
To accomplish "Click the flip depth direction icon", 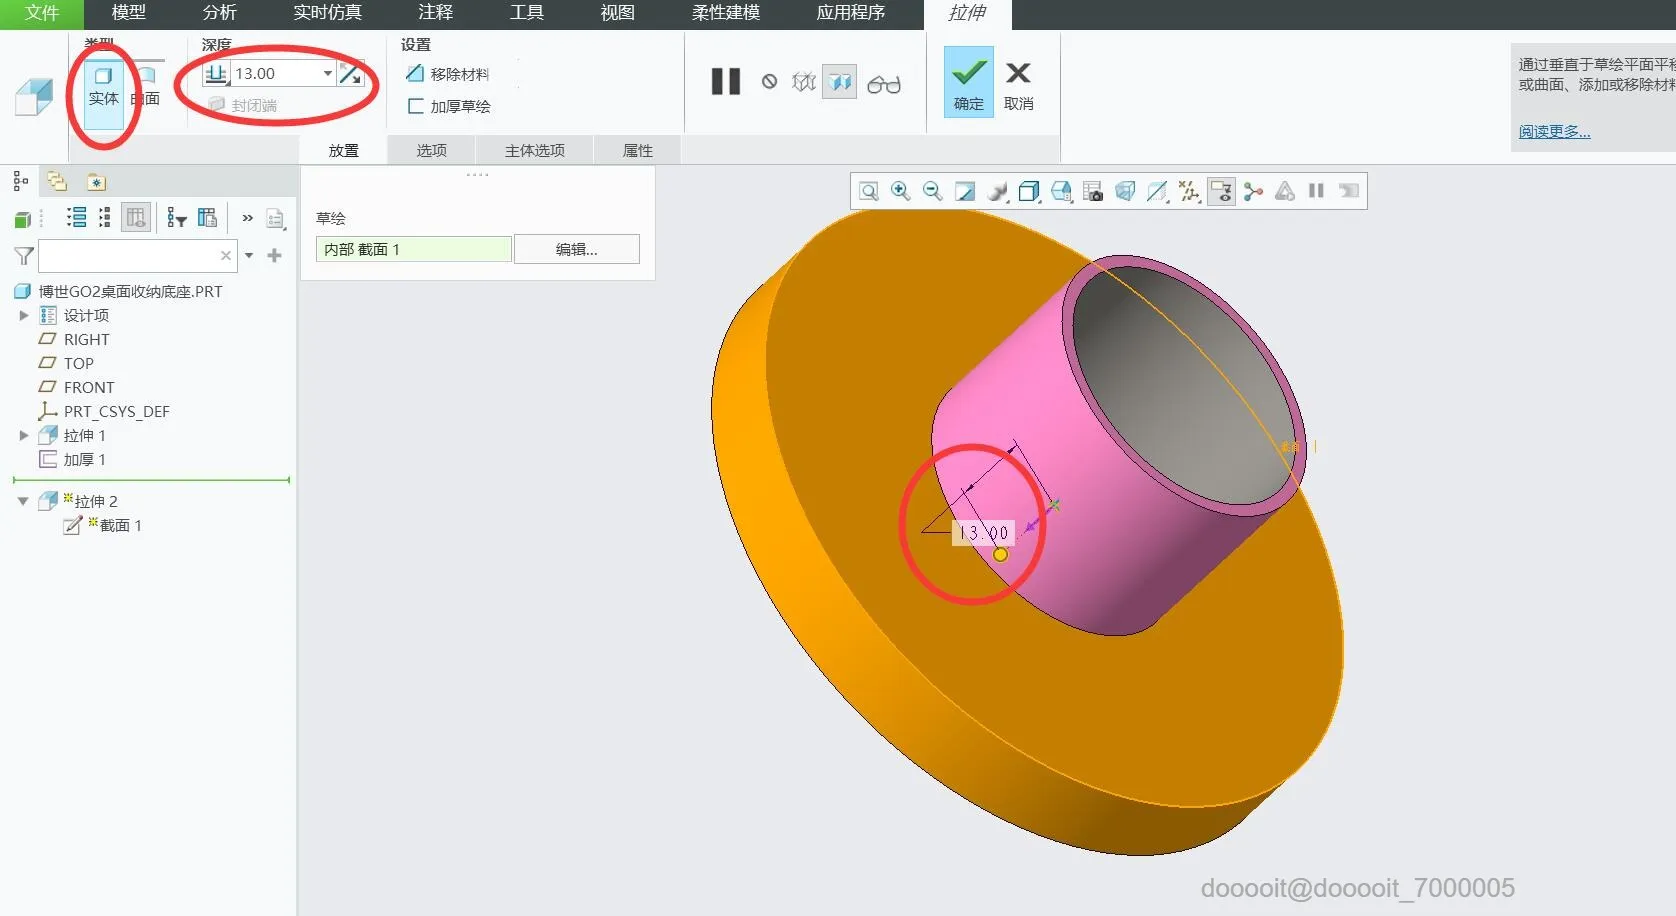I will [x=350, y=74].
